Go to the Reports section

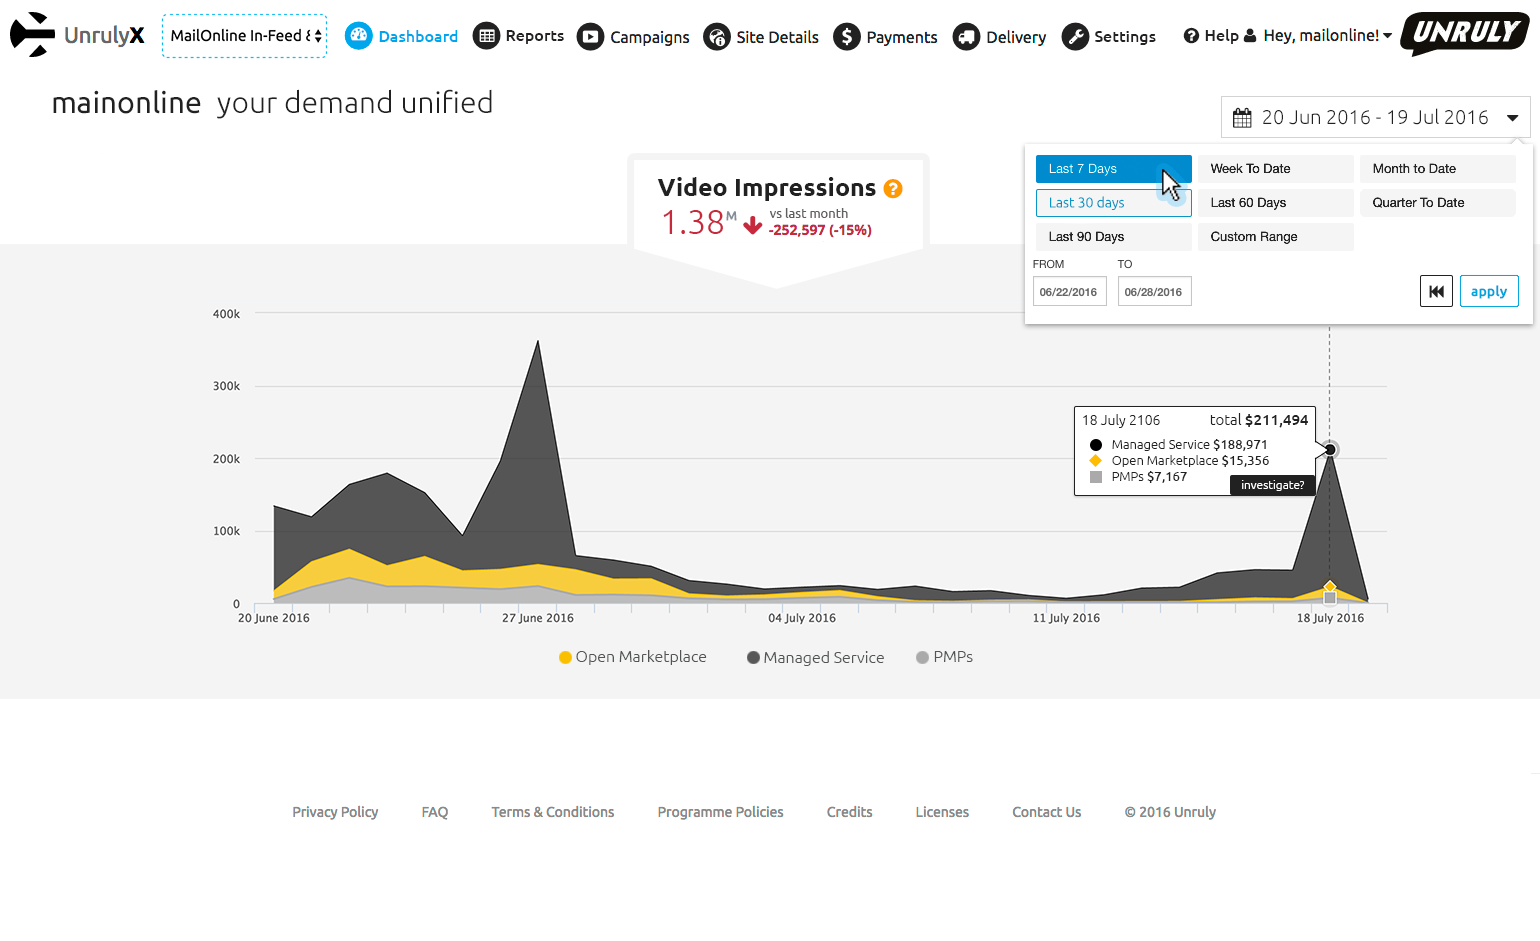tap(534, 36)
